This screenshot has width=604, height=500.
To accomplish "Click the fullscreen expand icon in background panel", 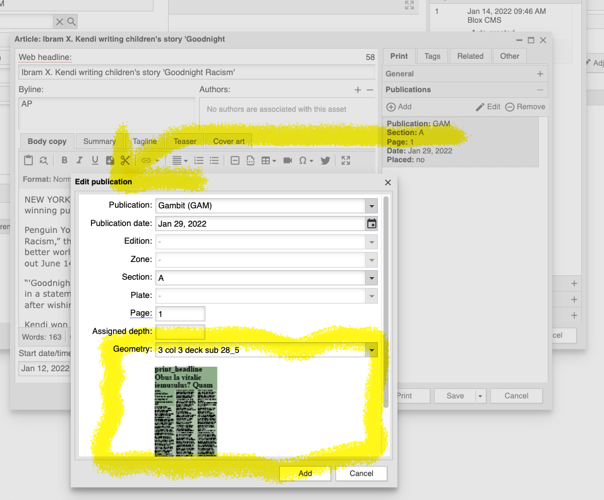I will tap(409, 5).
